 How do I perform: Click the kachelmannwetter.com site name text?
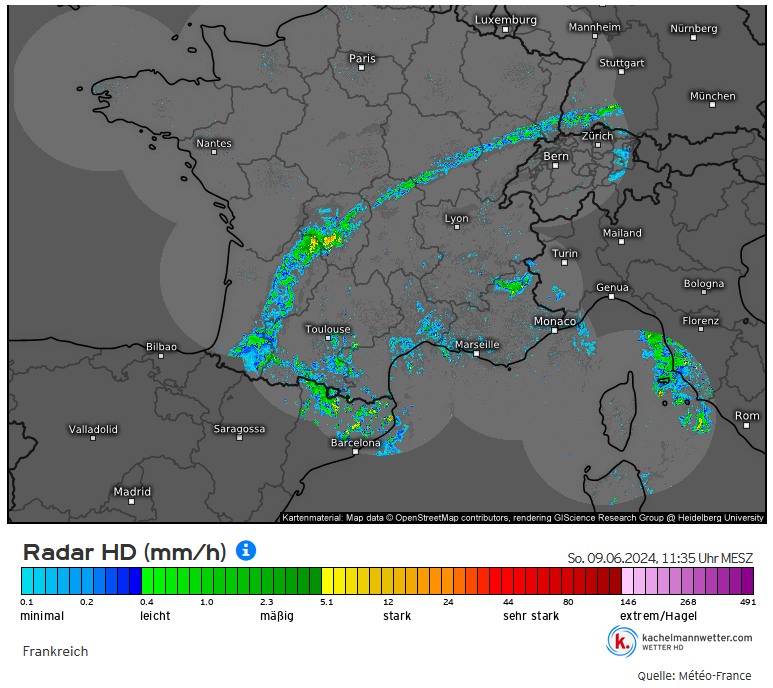(697, 637)
